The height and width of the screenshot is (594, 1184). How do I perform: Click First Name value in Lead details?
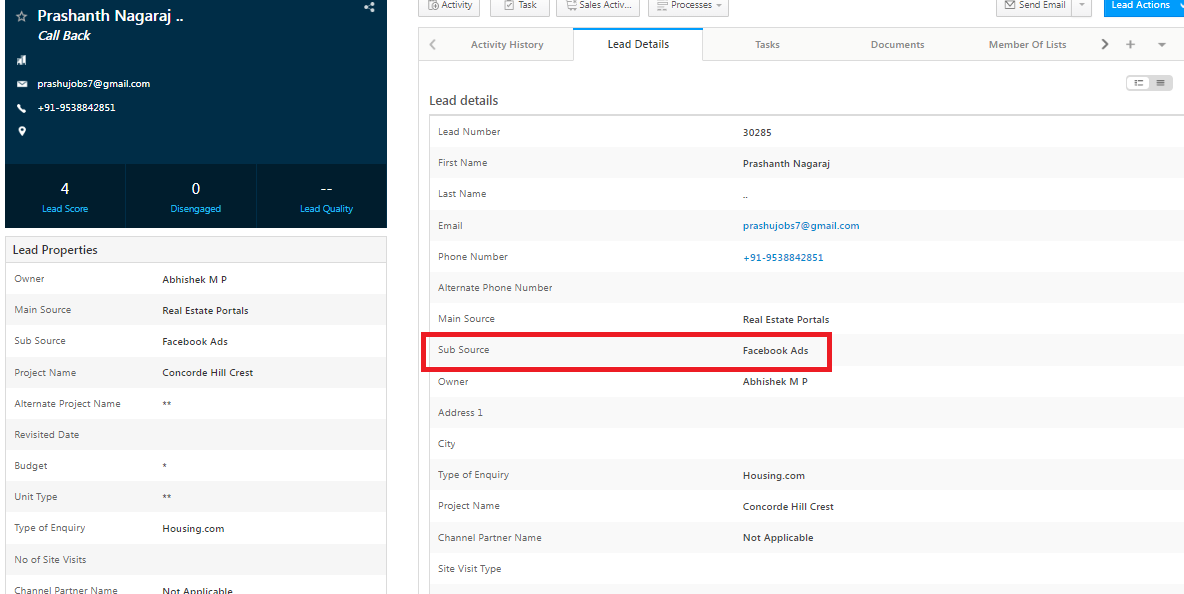coord(786,164)
